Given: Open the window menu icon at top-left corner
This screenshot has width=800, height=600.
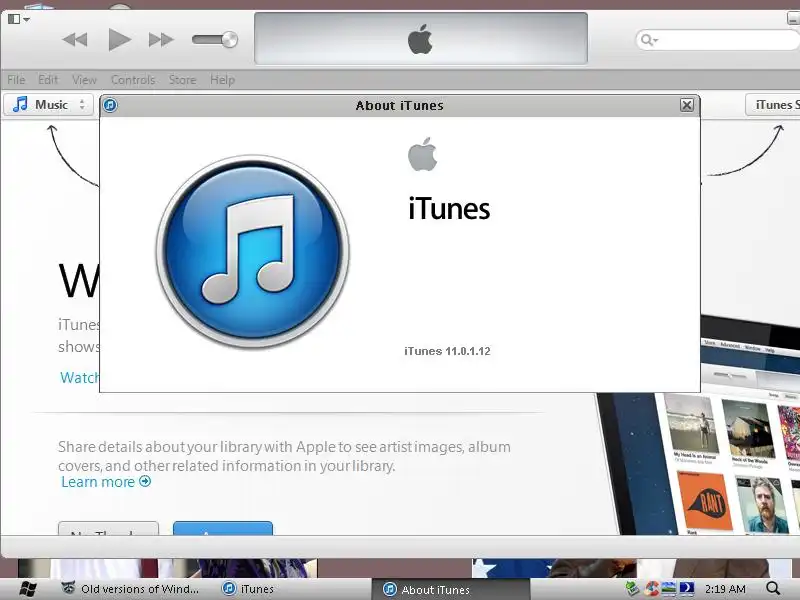Looking at the screenshot, I should [x=19, y=19].
